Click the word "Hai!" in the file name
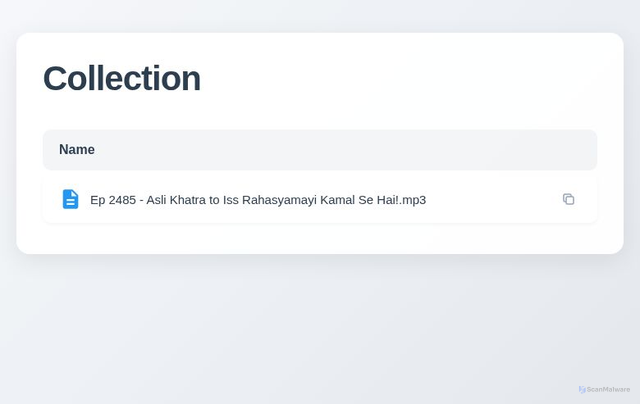The image size is (640, 404). click(385, 200)
